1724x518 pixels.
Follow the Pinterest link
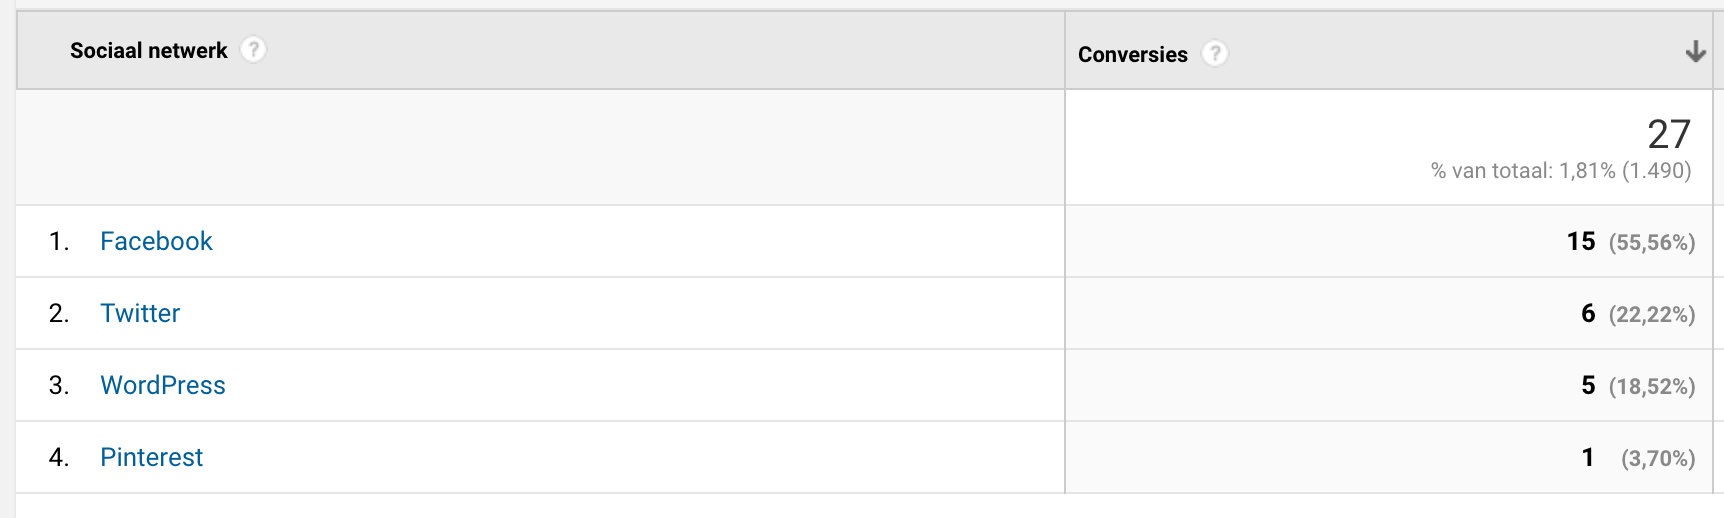pyautogui.click(x=151, y=457)
